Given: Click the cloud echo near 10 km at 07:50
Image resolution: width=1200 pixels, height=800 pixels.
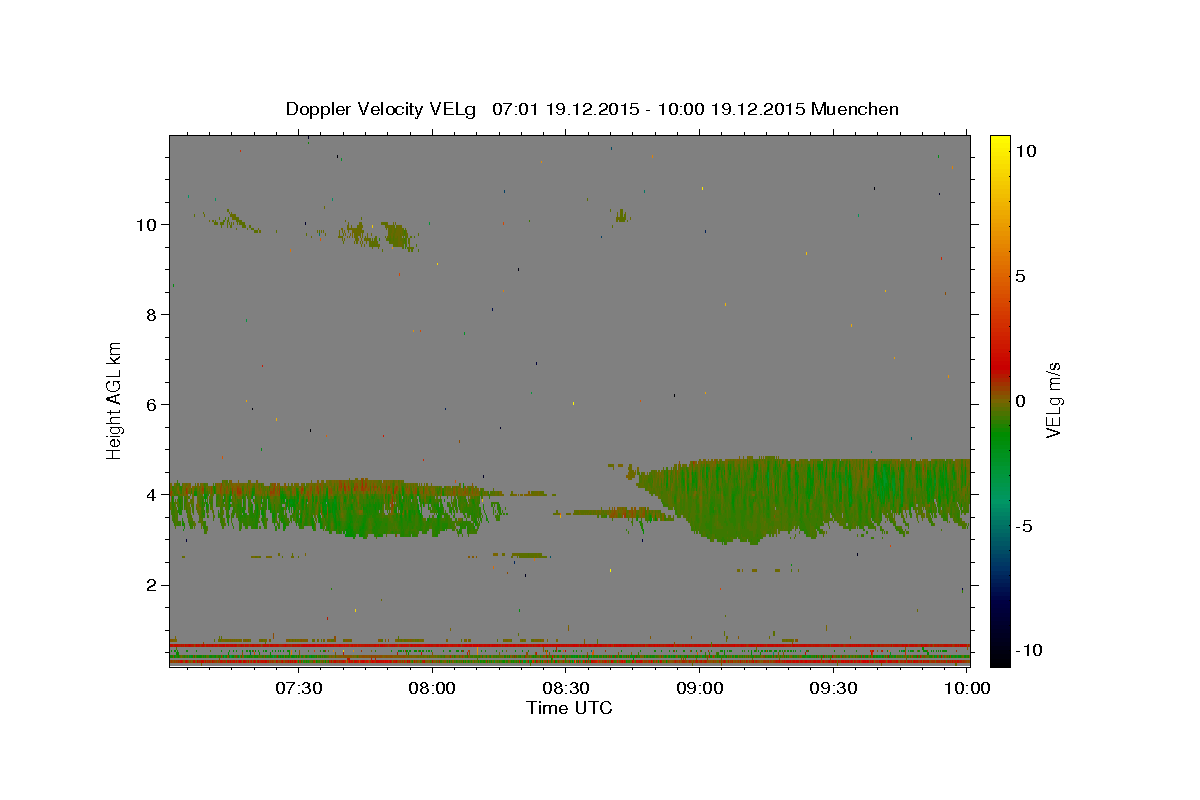Looking at the screenshot, I should (x=396, y=236).
